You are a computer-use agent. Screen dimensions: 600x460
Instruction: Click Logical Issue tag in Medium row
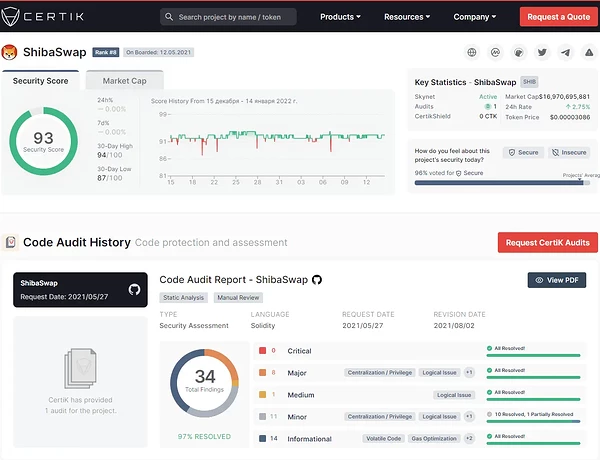tap(454, 395)
